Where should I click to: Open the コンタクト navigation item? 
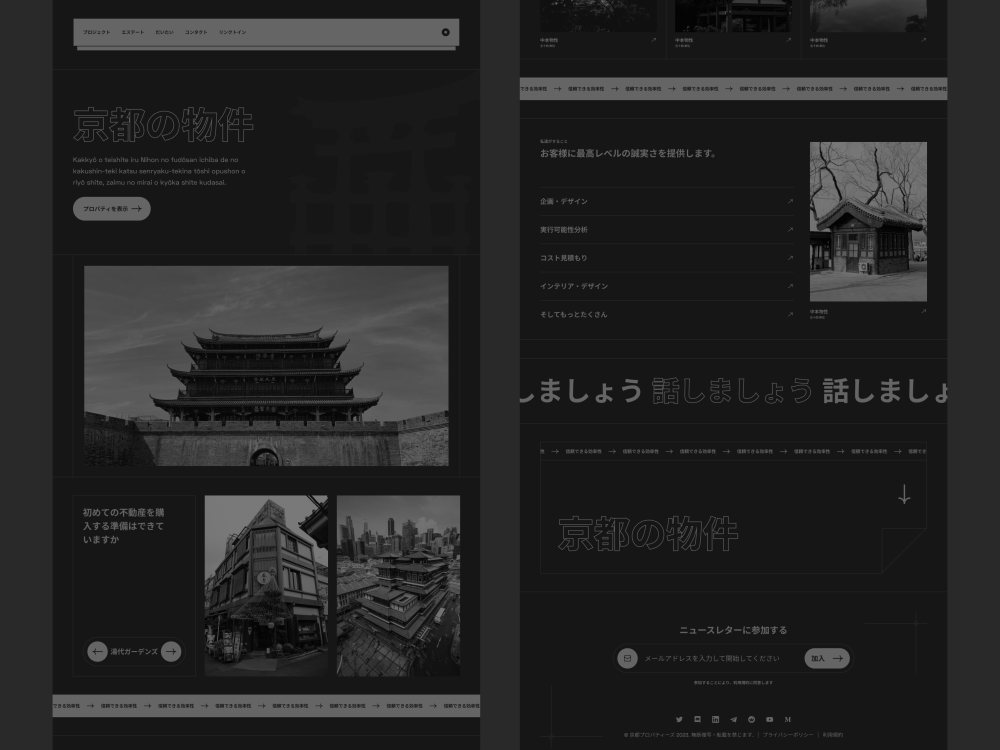point(196,32)
